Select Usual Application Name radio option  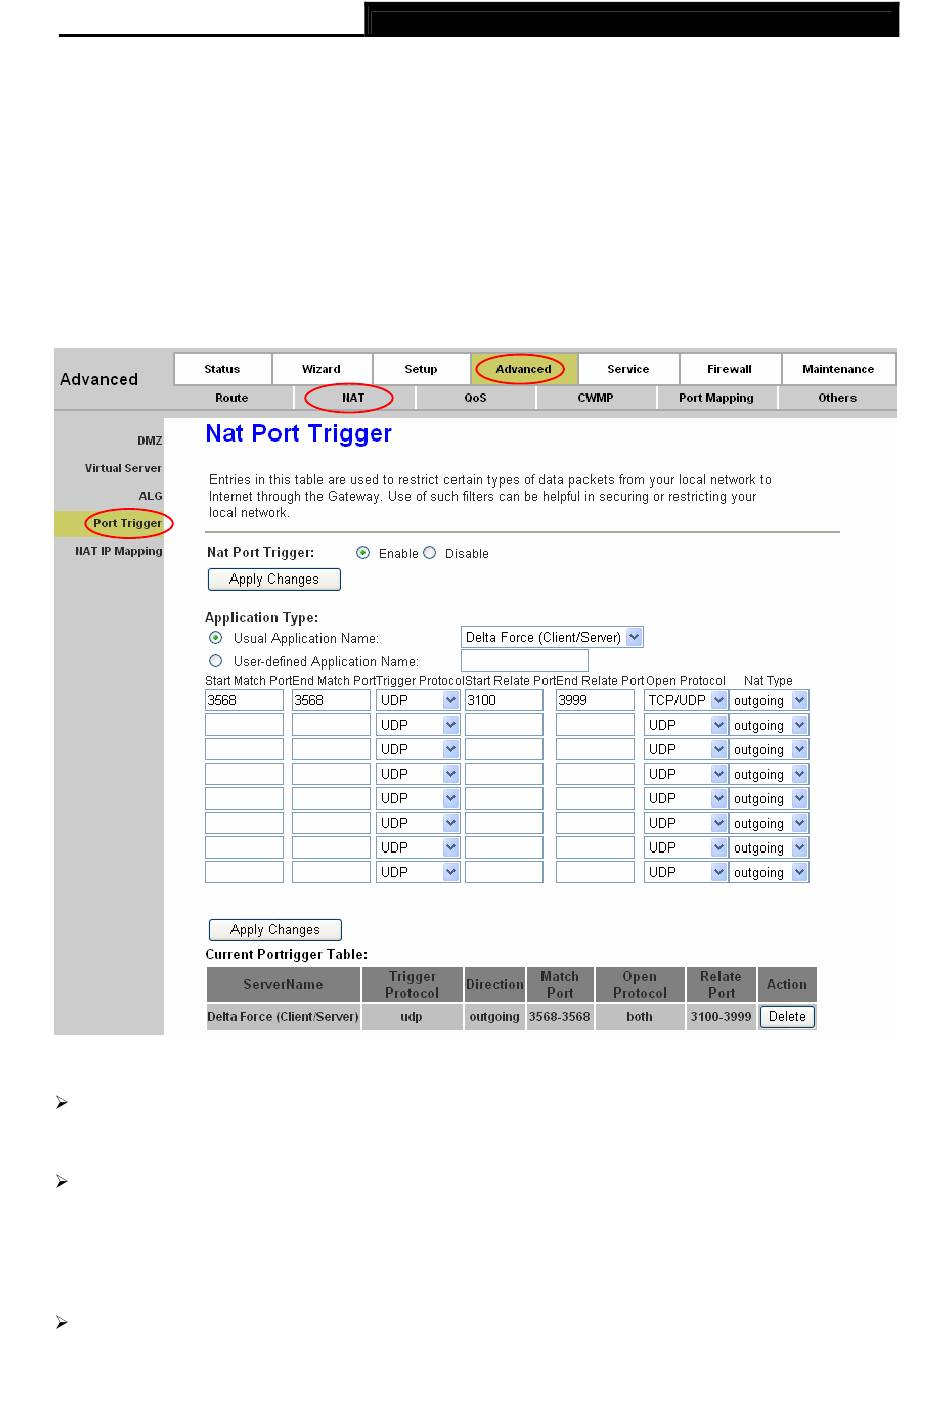point(215,638)
